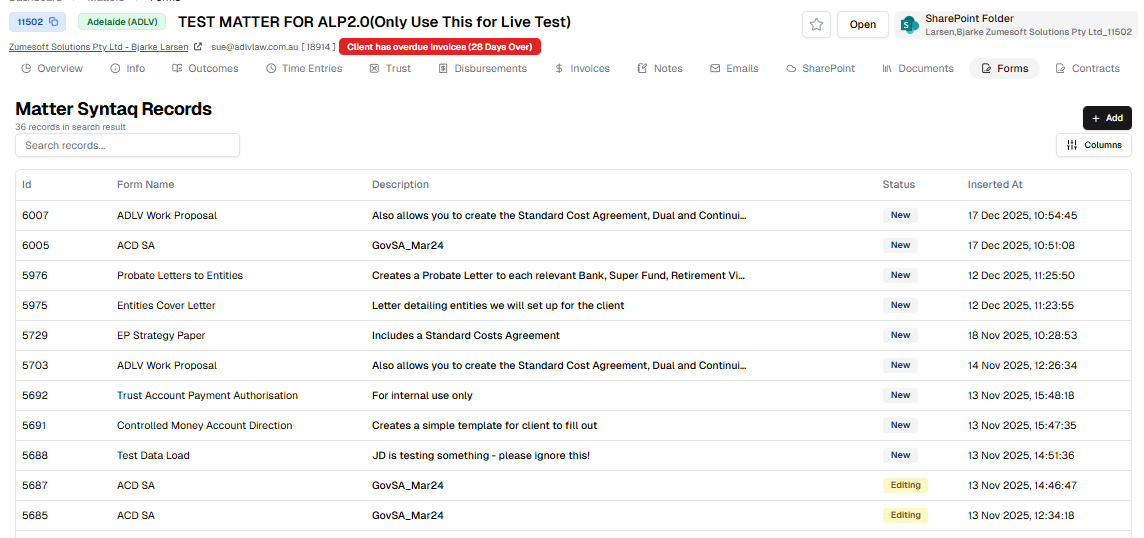1144x538 pixels.
Task: Click the plus Add record button
Action: click(x=1107, y=118)
